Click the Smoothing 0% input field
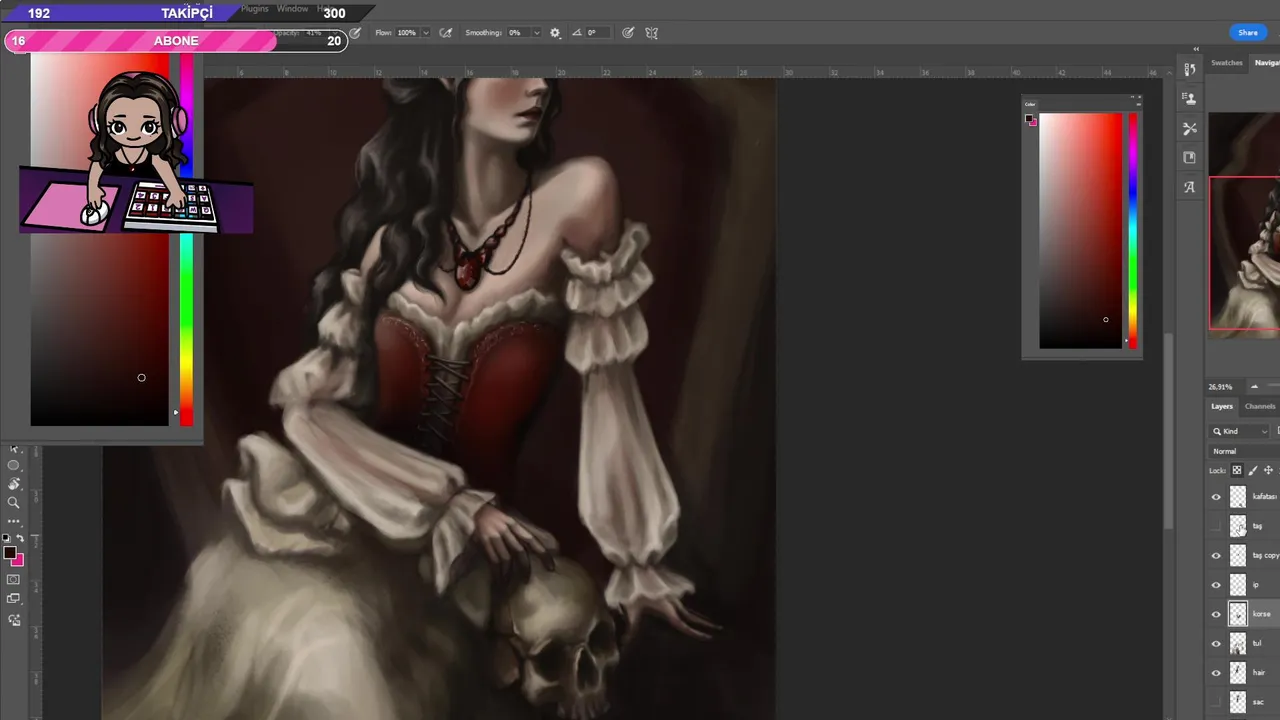Screen dimensions: 1280x720 click(x=518, y=33)
